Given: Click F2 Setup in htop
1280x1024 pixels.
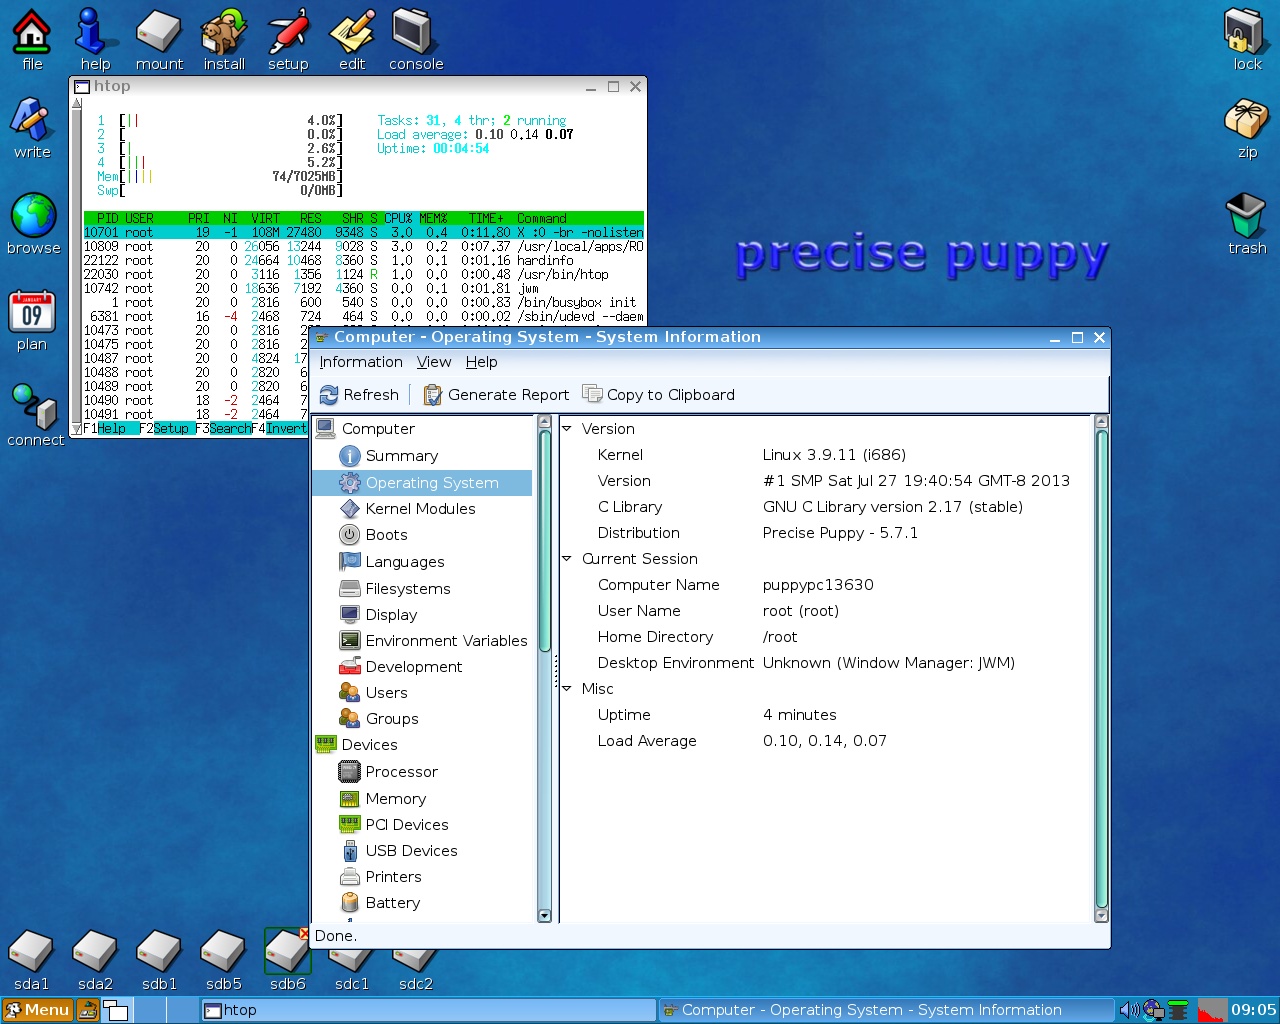Looking at the screenshot, I should tap(167, 428).
